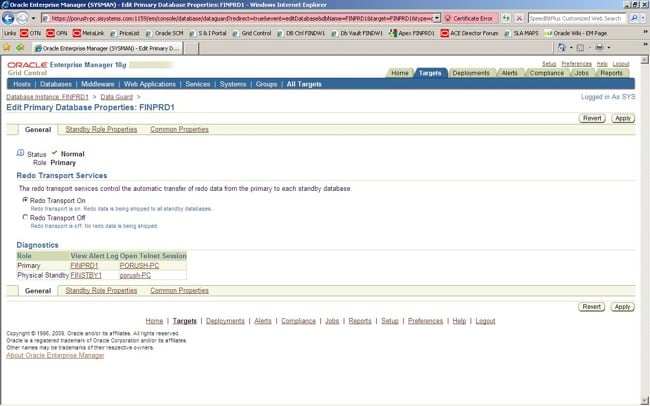Open Databases in the blue subnav bar

[56, 84]
